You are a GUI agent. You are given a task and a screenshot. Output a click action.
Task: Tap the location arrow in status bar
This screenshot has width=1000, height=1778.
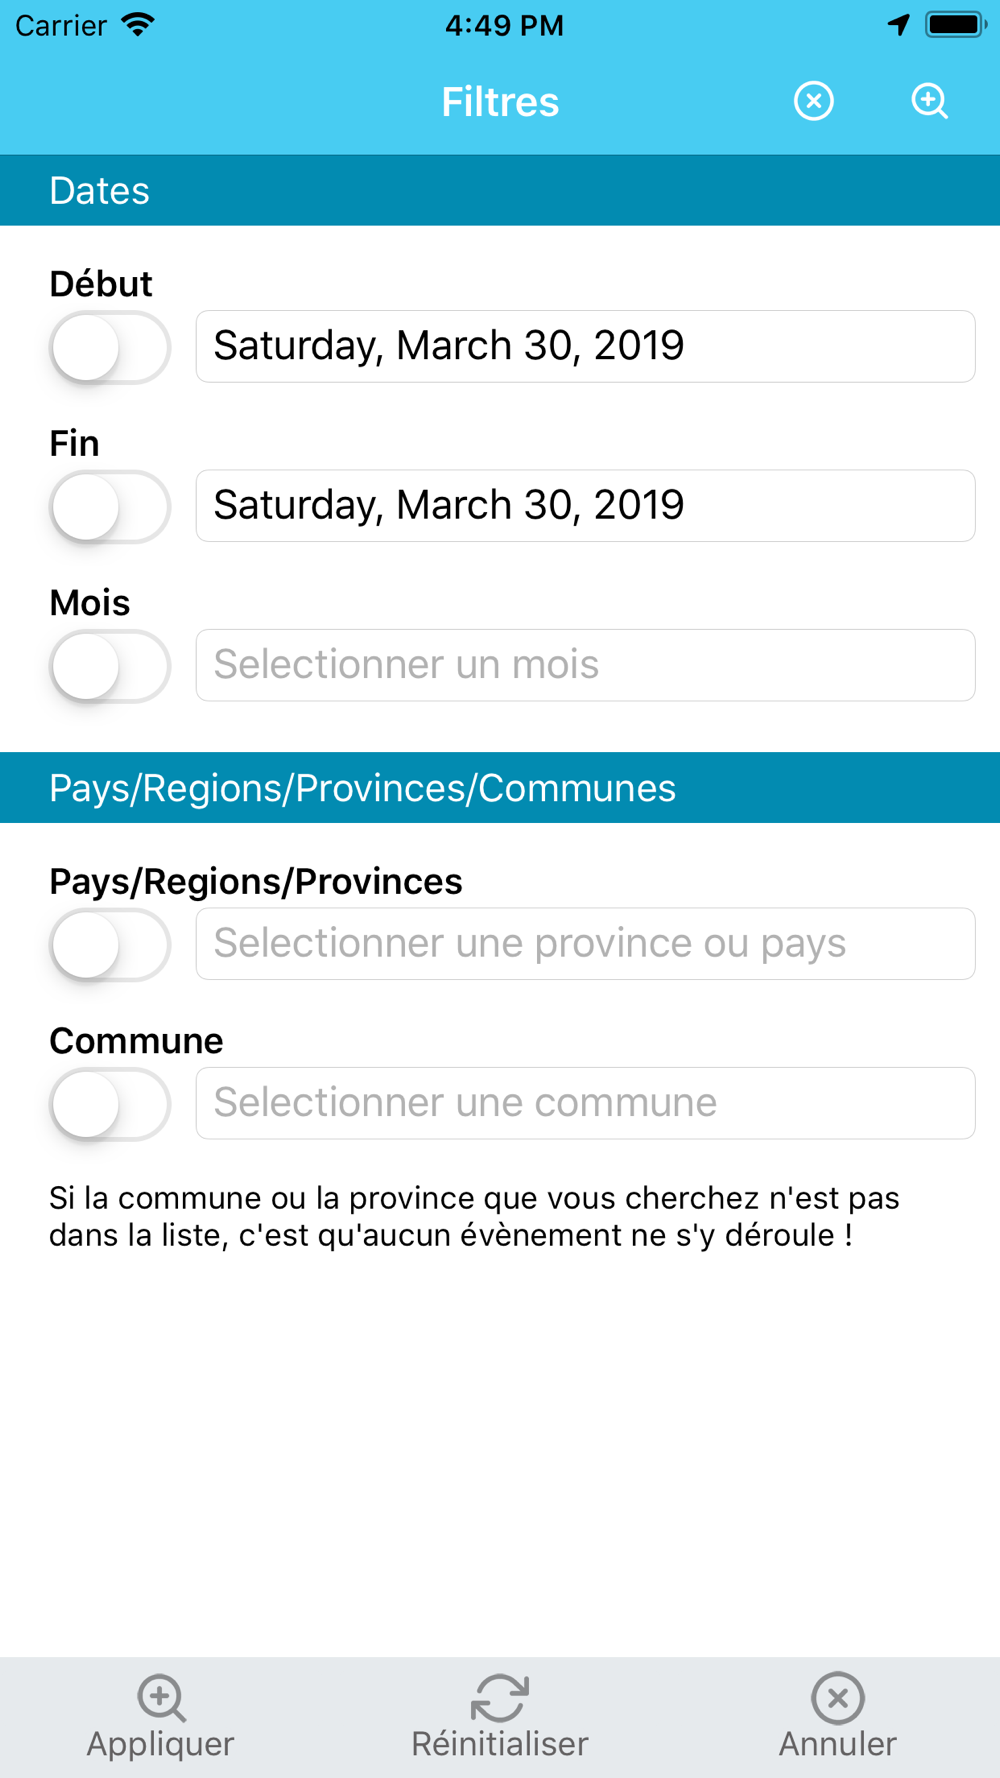coord(899,25)
